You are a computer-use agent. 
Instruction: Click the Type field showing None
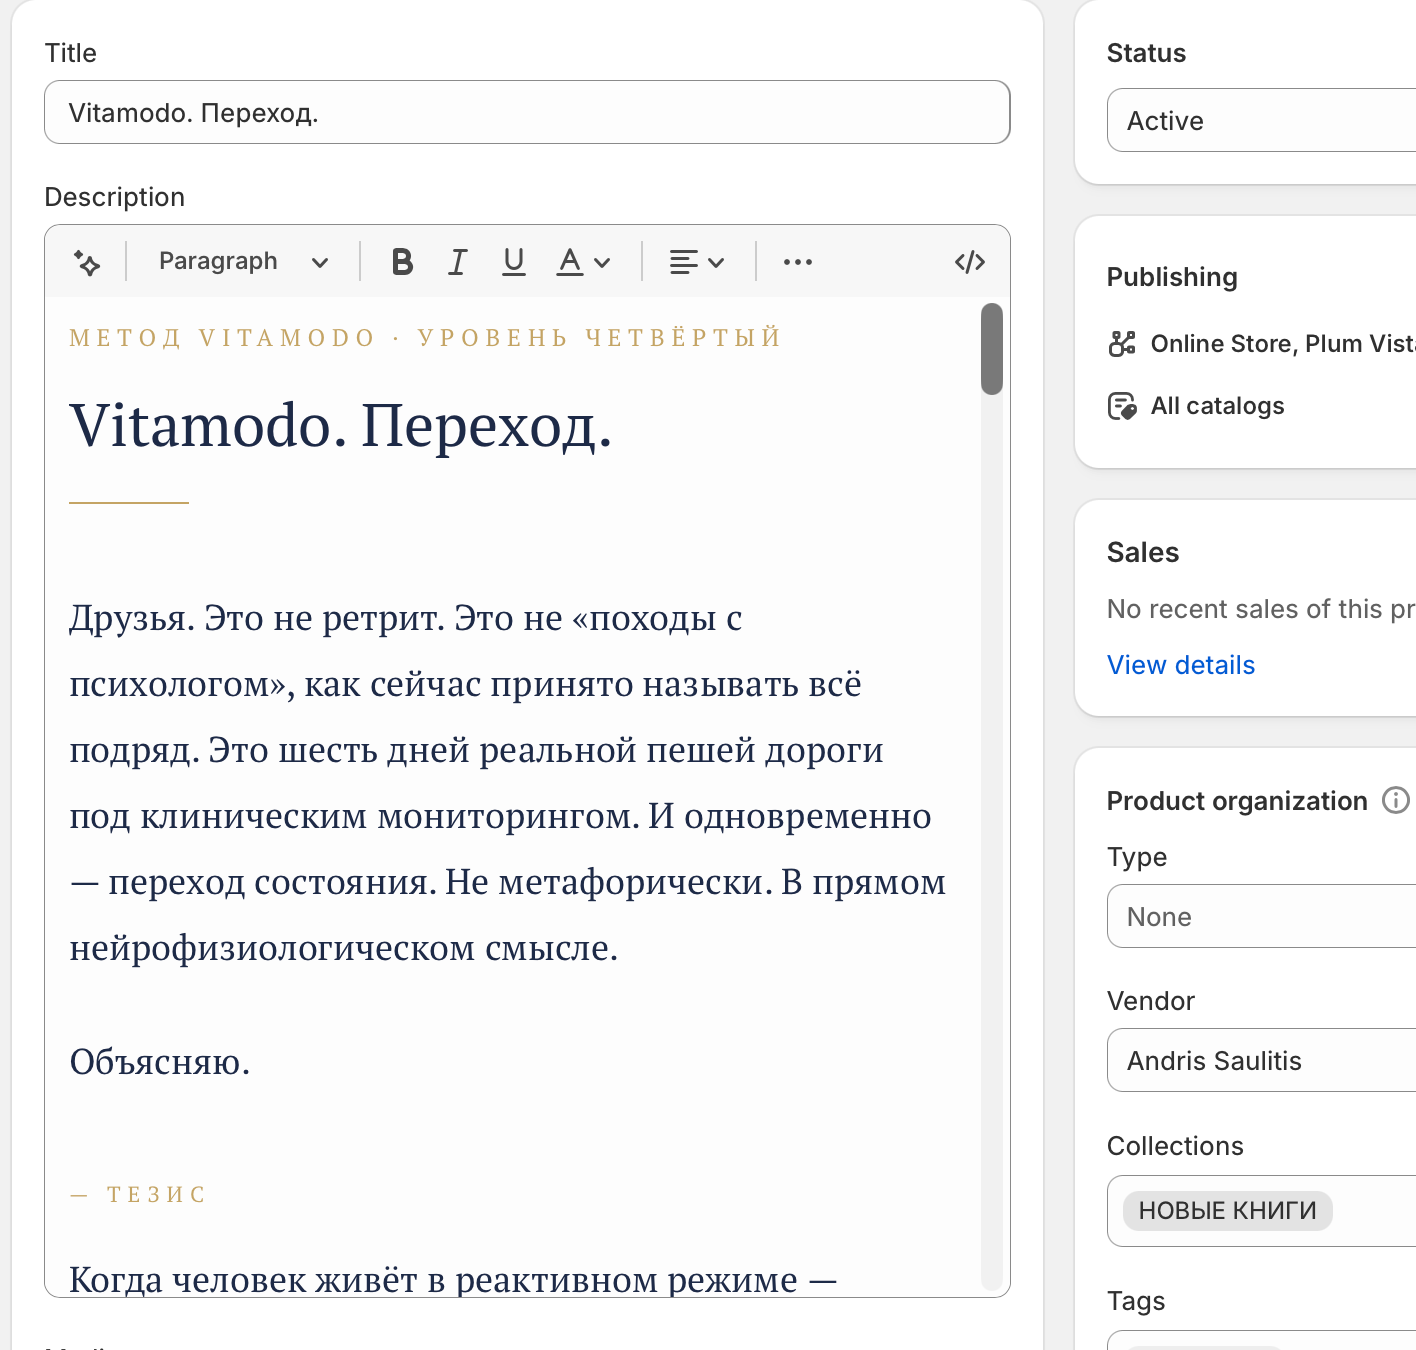point(1262,916)
